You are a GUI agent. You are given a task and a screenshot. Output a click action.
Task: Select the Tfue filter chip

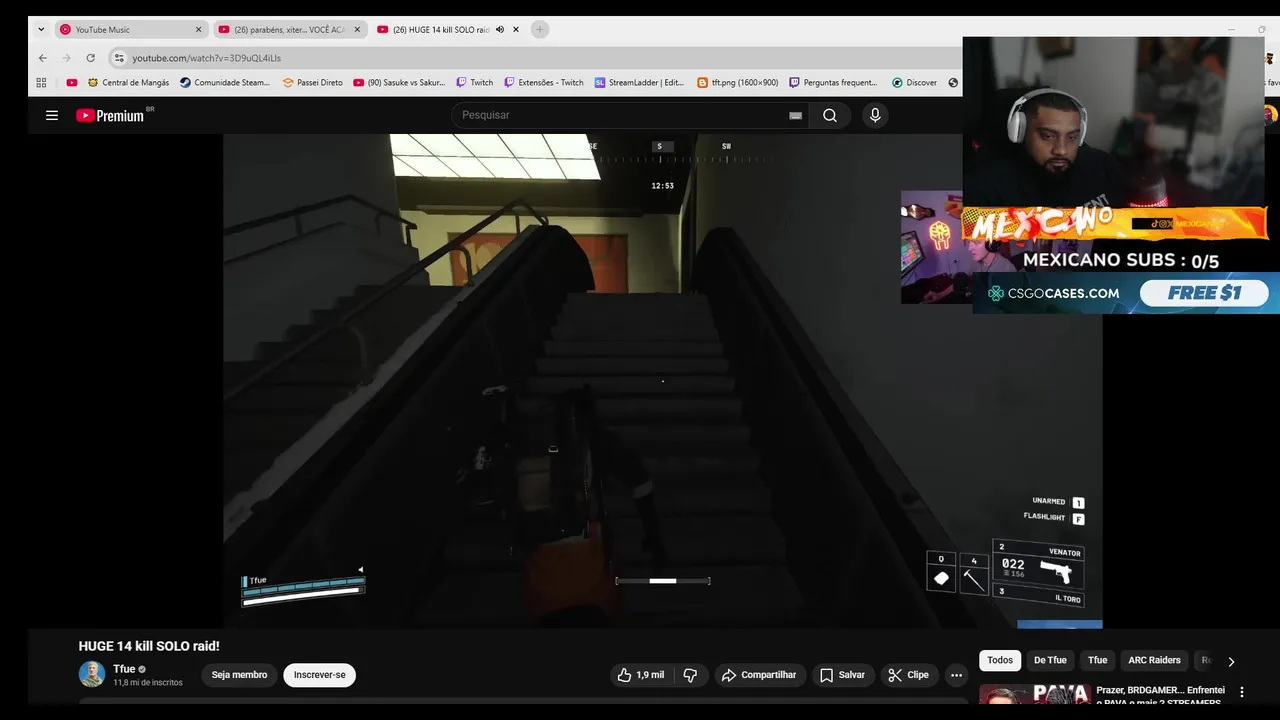[x=1098, y=660]
